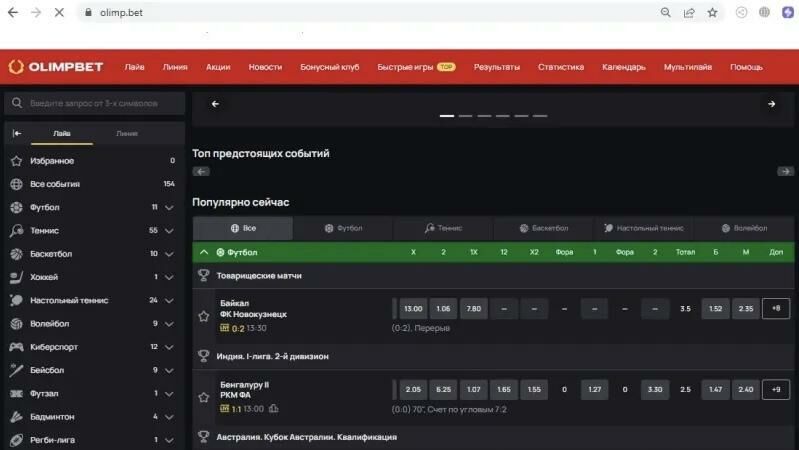Collapse the green Футбол section header
The width and height of the screenshot is (799, 450).
tap(204, 252)
